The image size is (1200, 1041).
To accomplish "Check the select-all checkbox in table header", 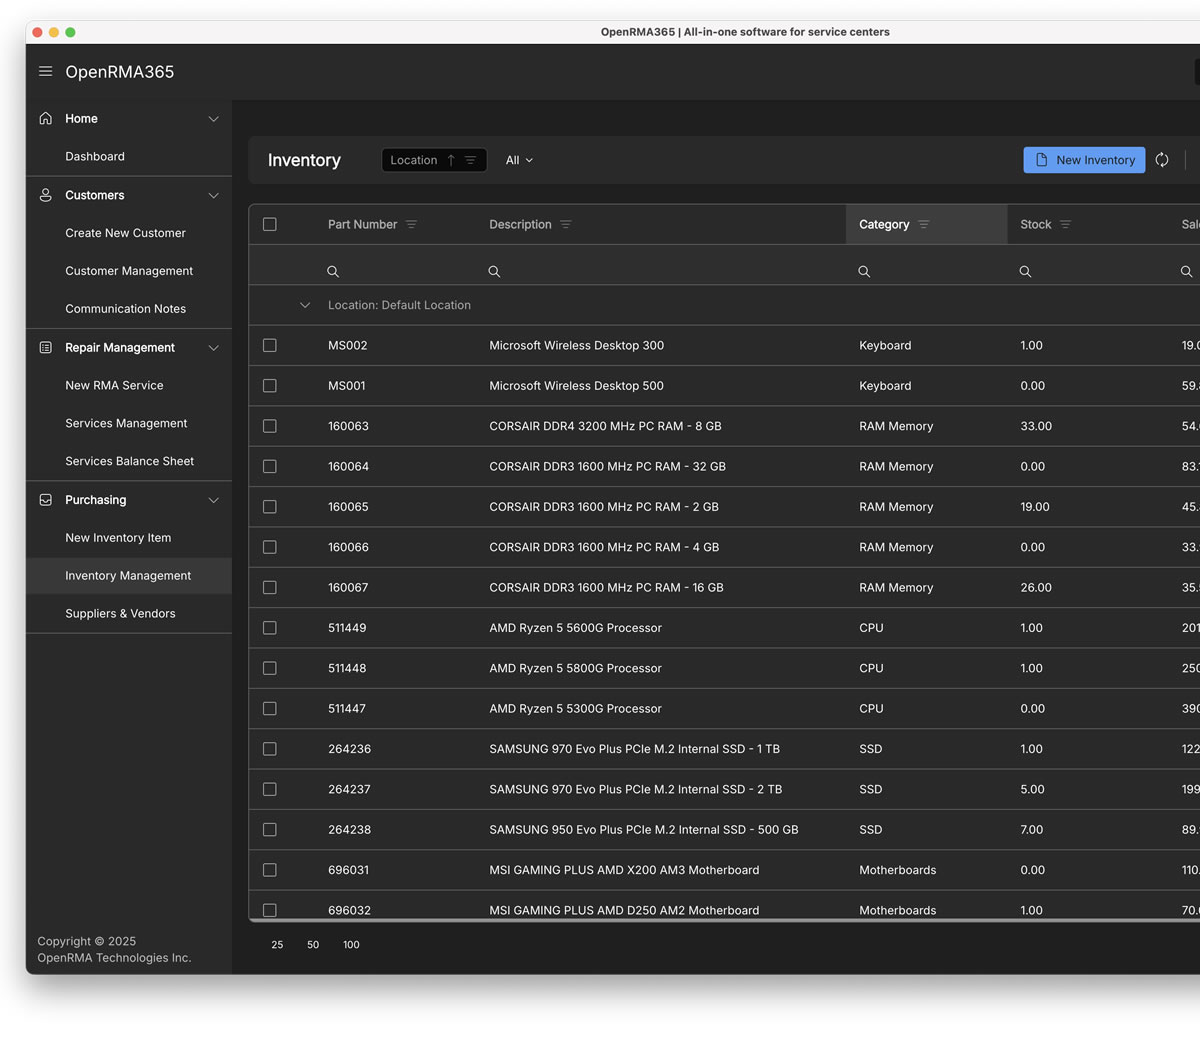I will [269, 224].
